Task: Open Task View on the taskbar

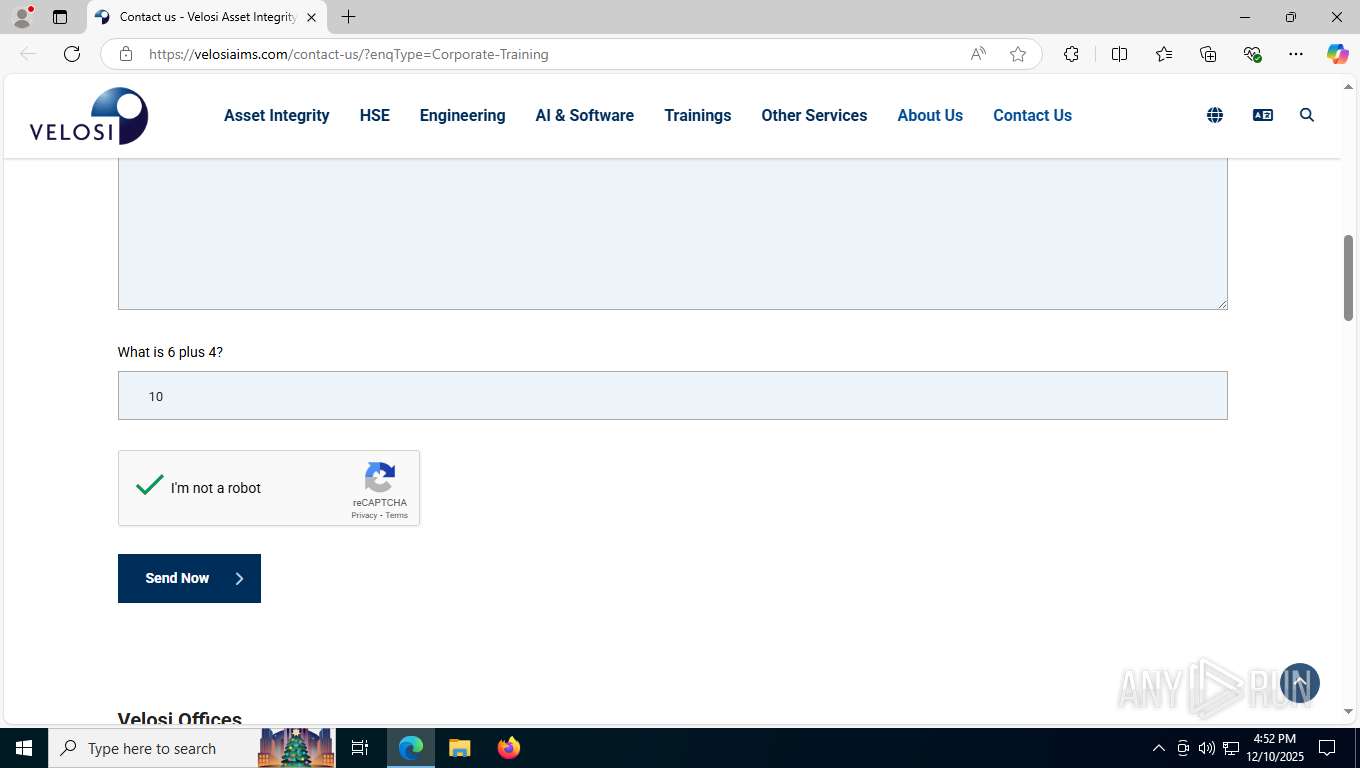Action: coord(360,748)
